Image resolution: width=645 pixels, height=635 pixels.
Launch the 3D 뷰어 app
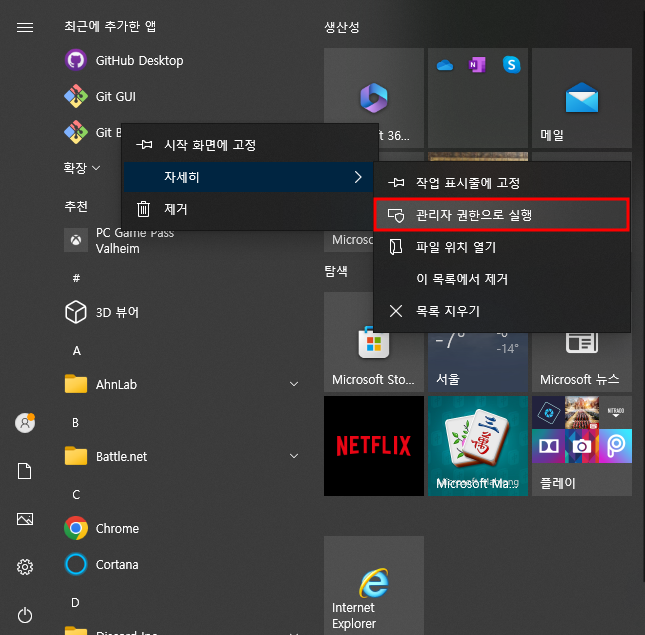click(102, 312)
